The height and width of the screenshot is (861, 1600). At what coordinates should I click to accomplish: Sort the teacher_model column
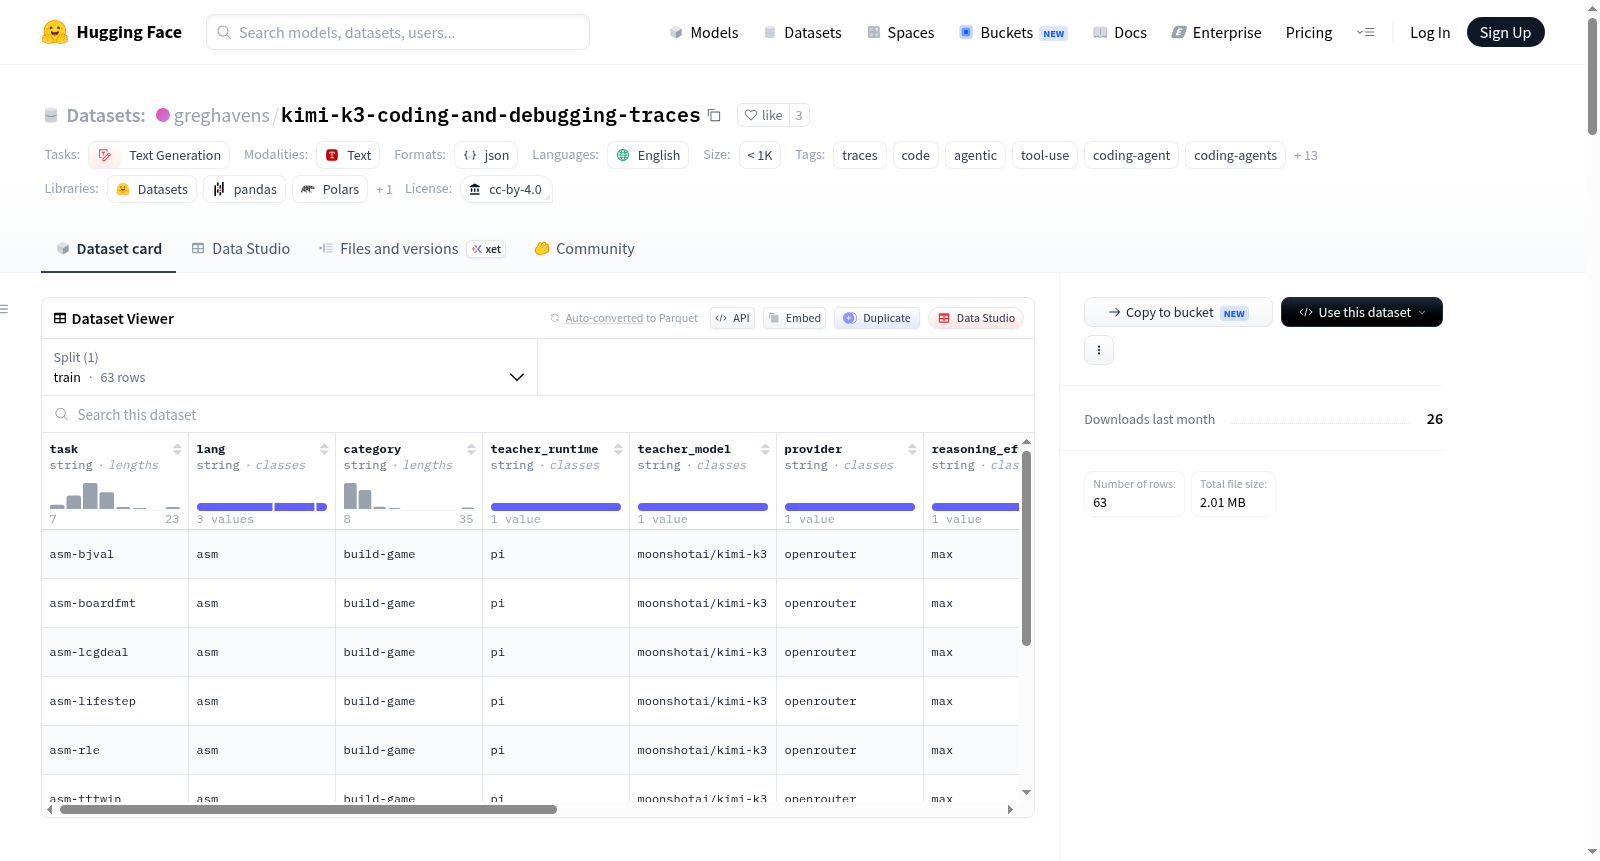pos(765,449)
